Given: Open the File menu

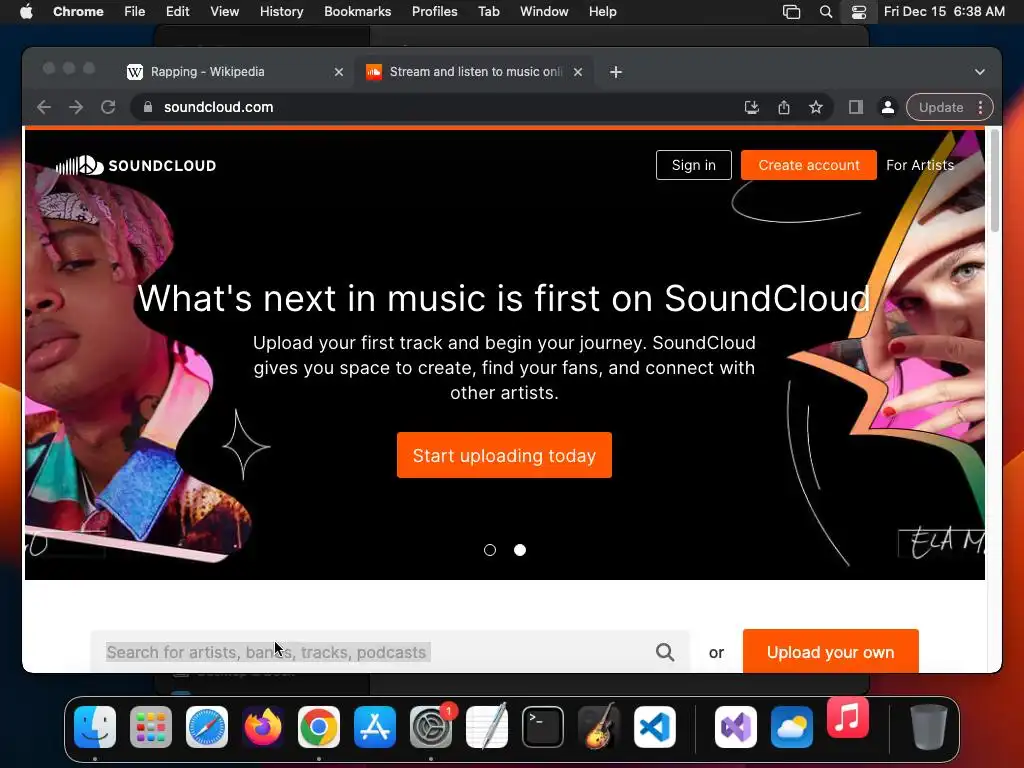Looking at the screenshot, I should (x=135, y=12).
